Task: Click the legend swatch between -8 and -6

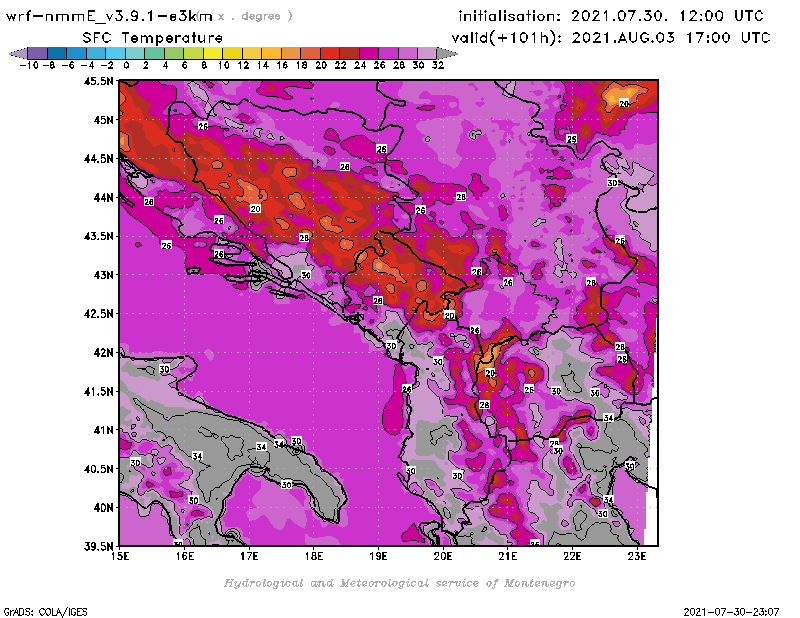Action: [x=57, y=53]
